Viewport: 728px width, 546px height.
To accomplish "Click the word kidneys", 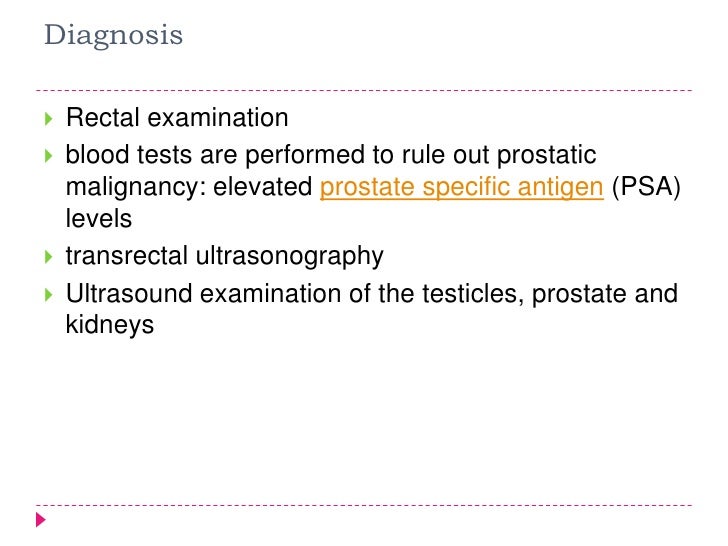I will tap(110, 325).
